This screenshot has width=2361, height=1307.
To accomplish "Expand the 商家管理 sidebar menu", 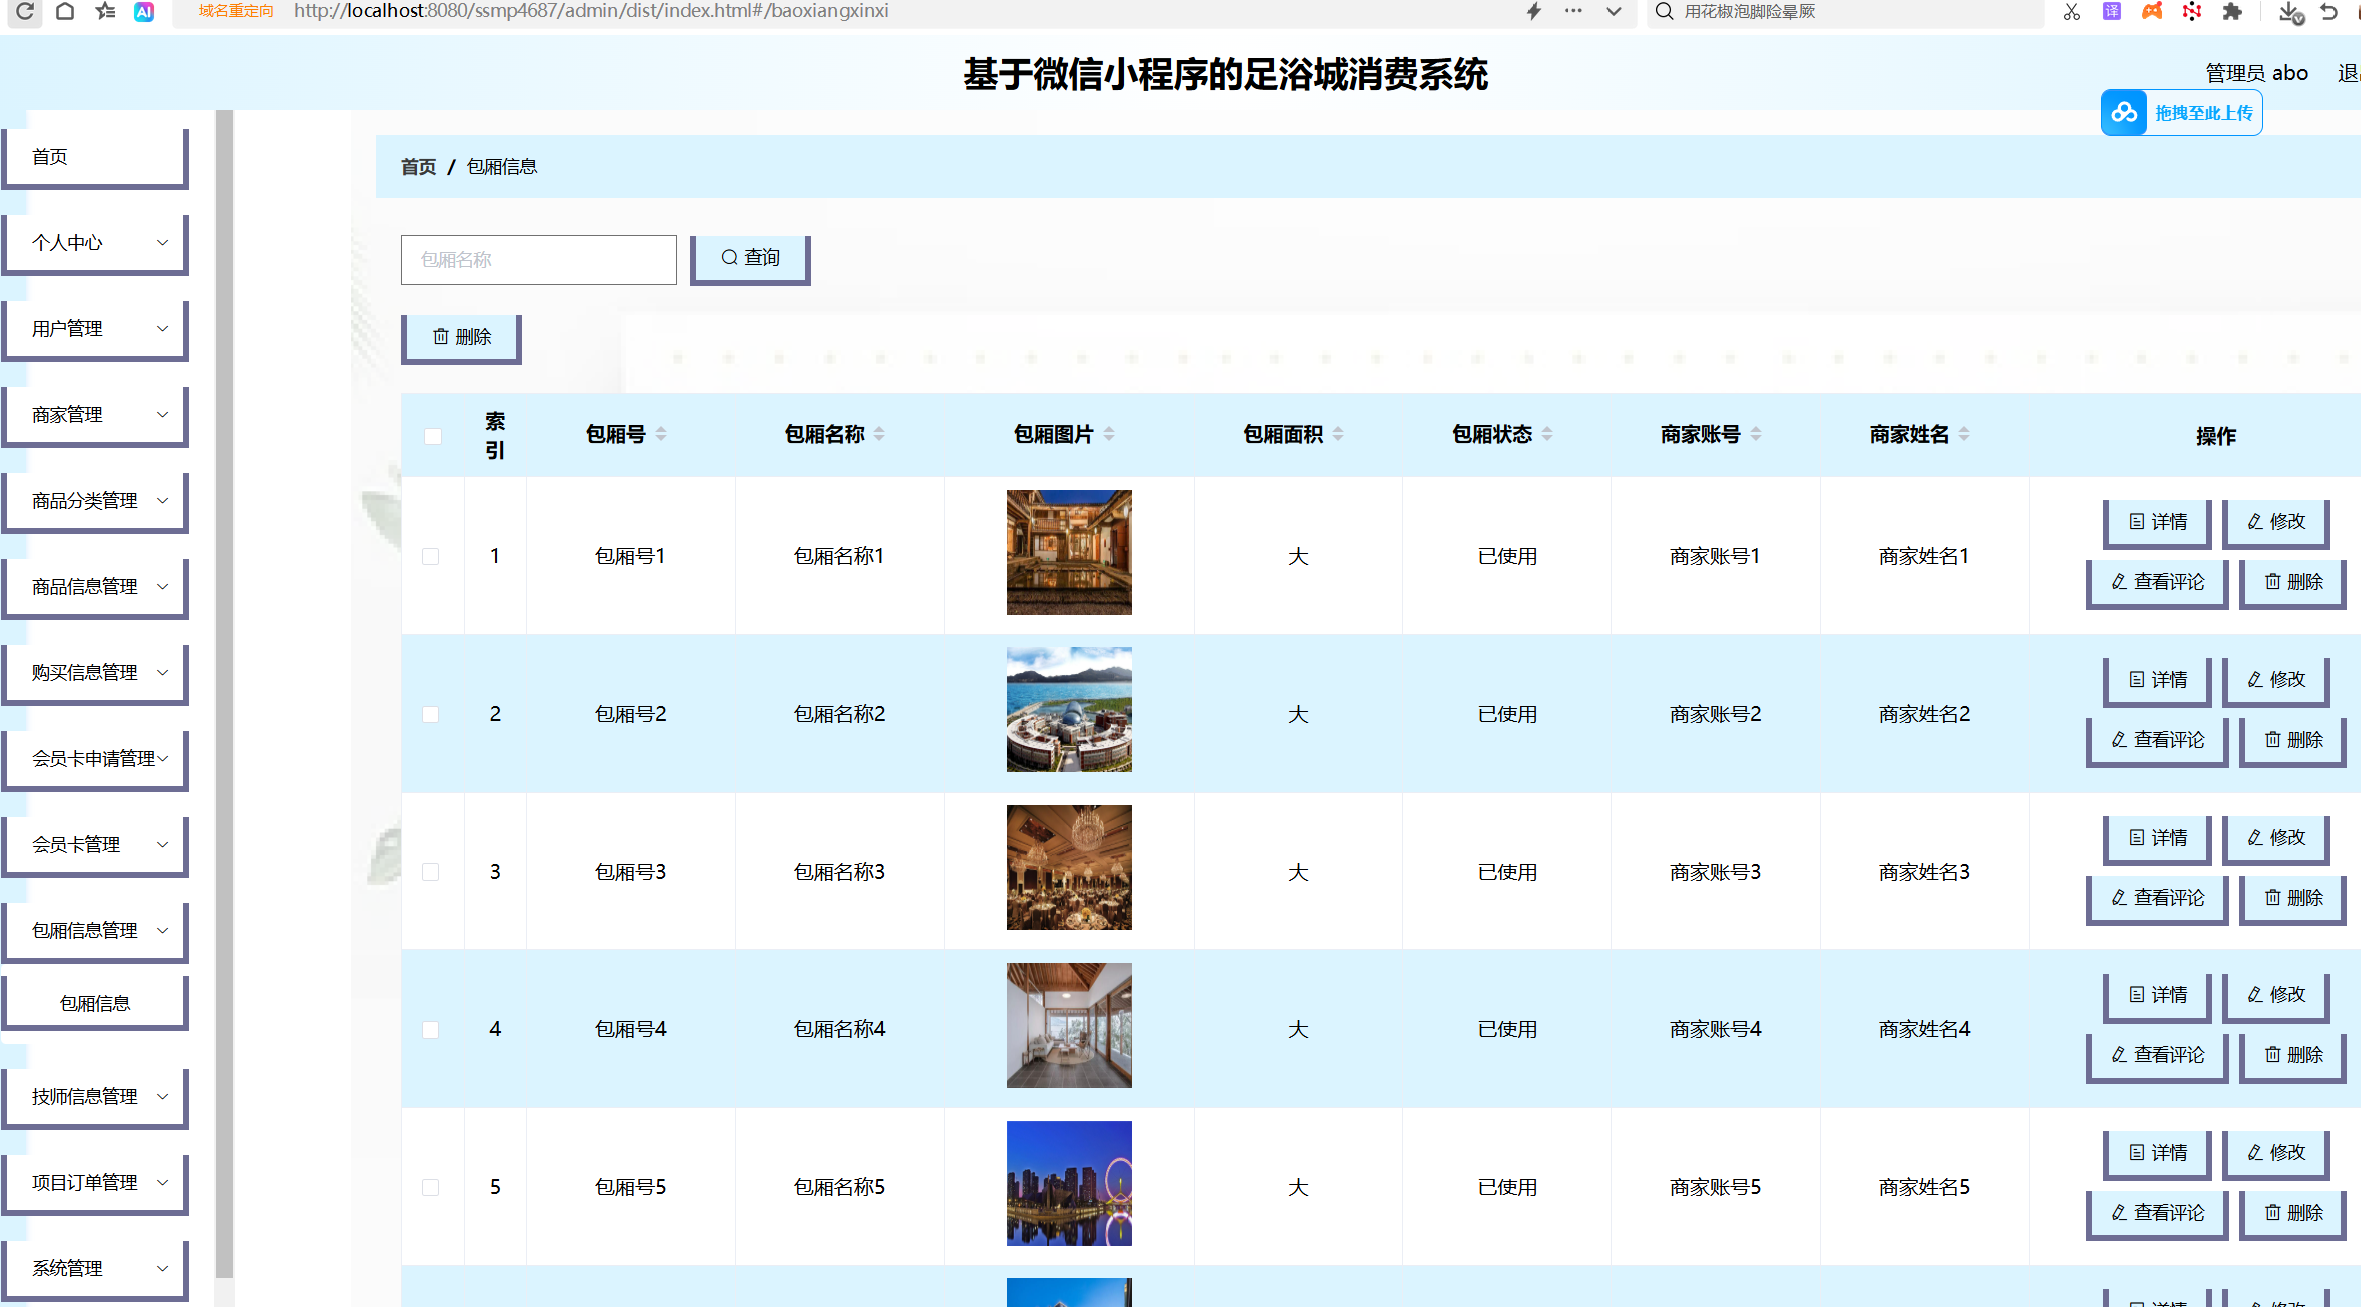I will tap(95, 415).
